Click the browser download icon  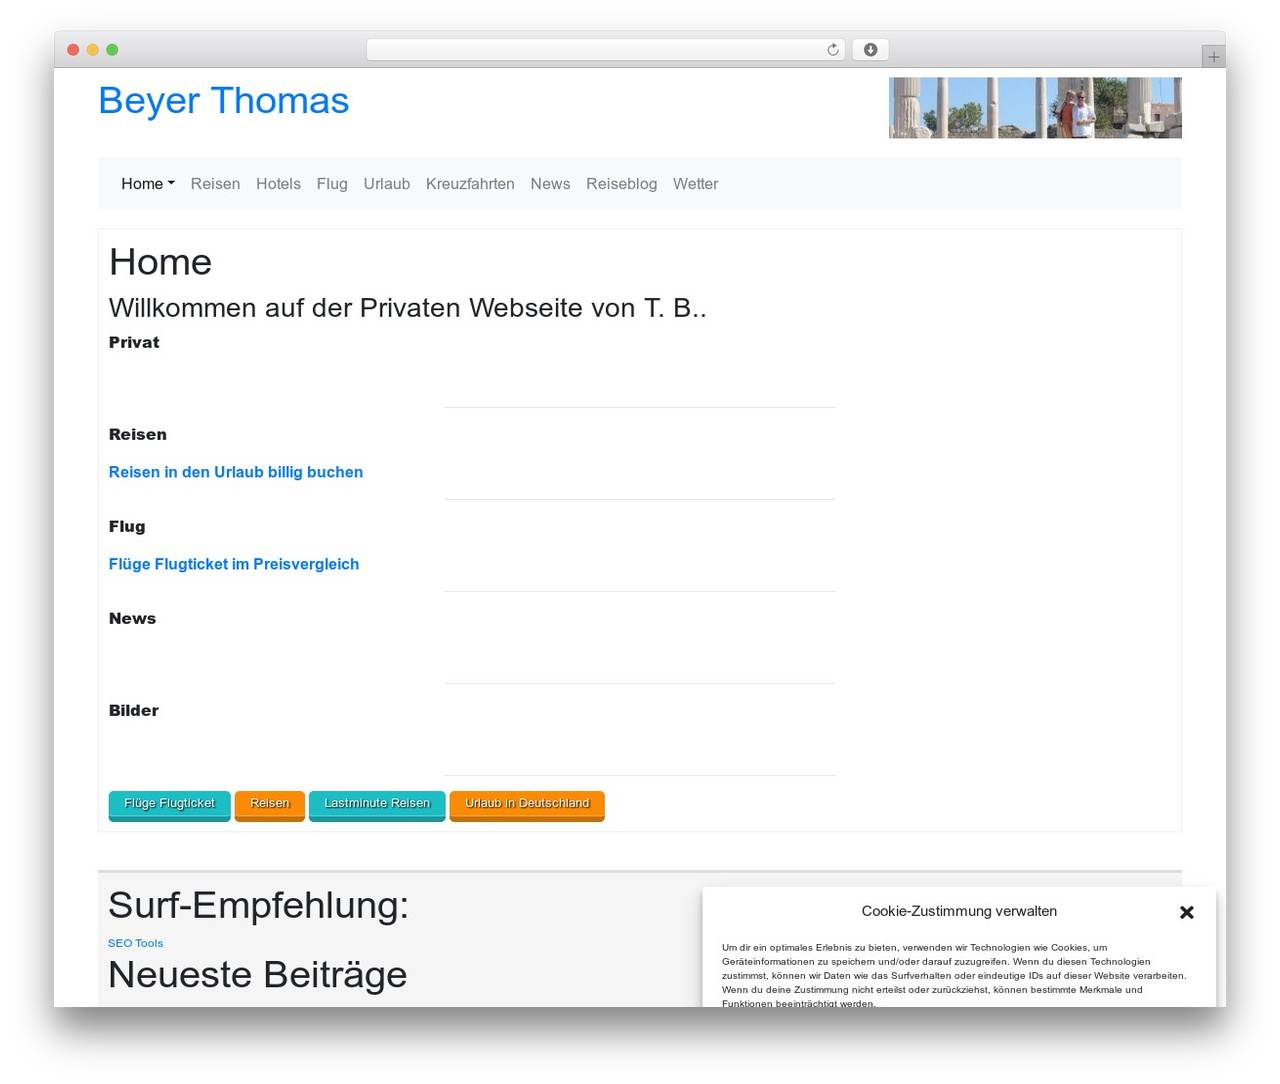coord(870,50)
